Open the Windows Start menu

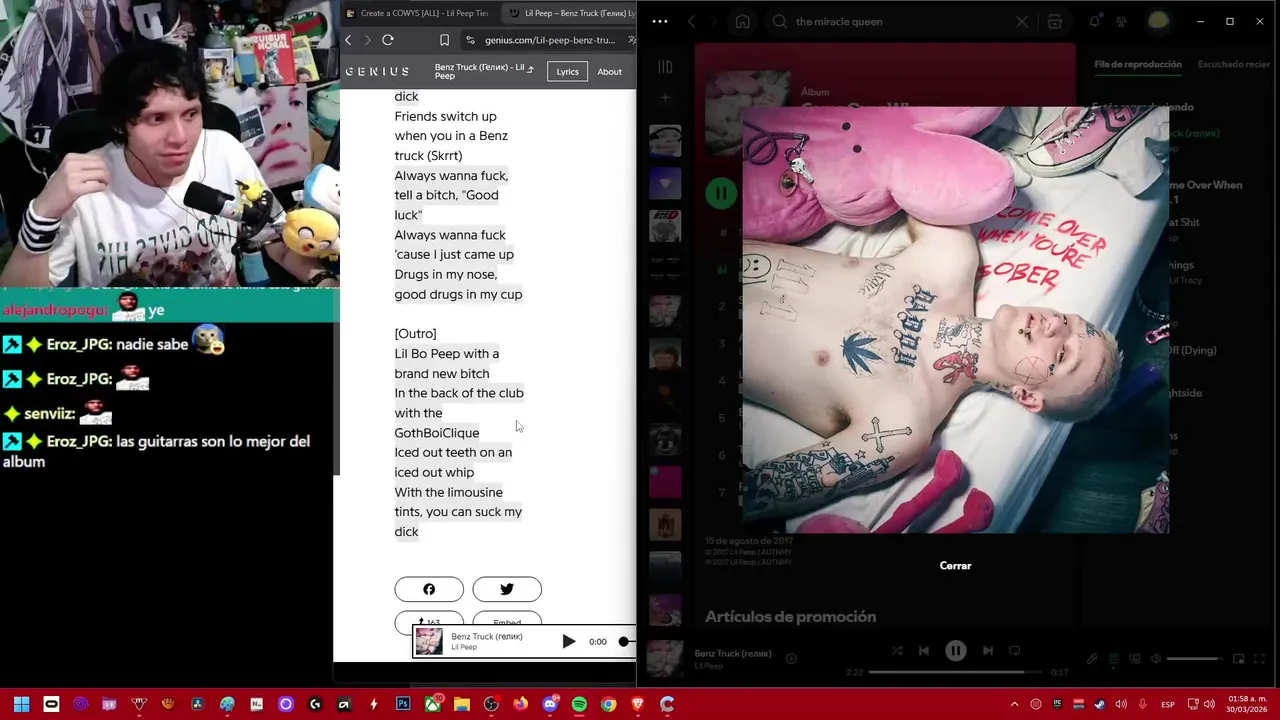click(x=21, y=704)
